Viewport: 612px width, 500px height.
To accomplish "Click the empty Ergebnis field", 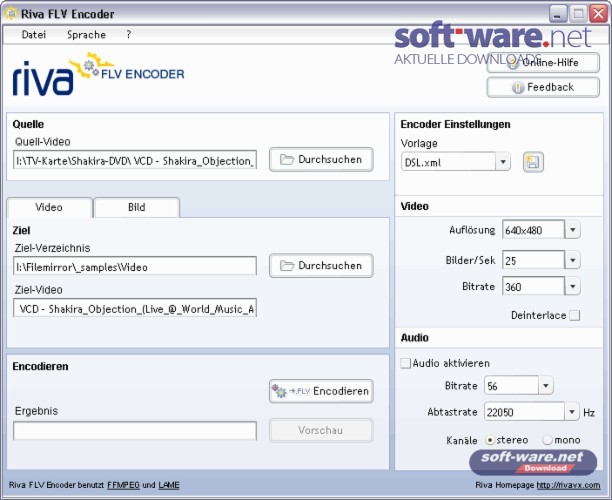I will 135,431.
